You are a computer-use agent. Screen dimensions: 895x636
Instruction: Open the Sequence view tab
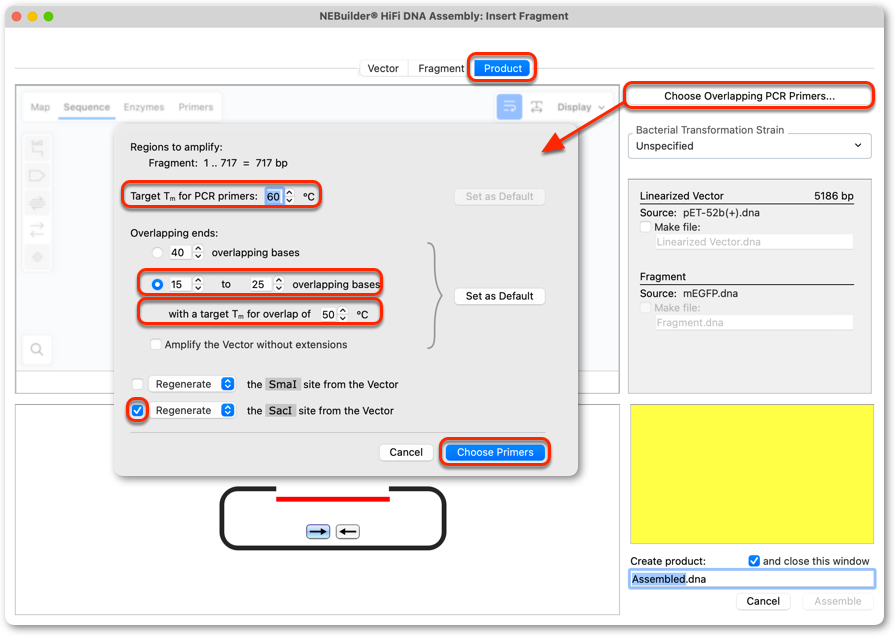coord(87,107)
